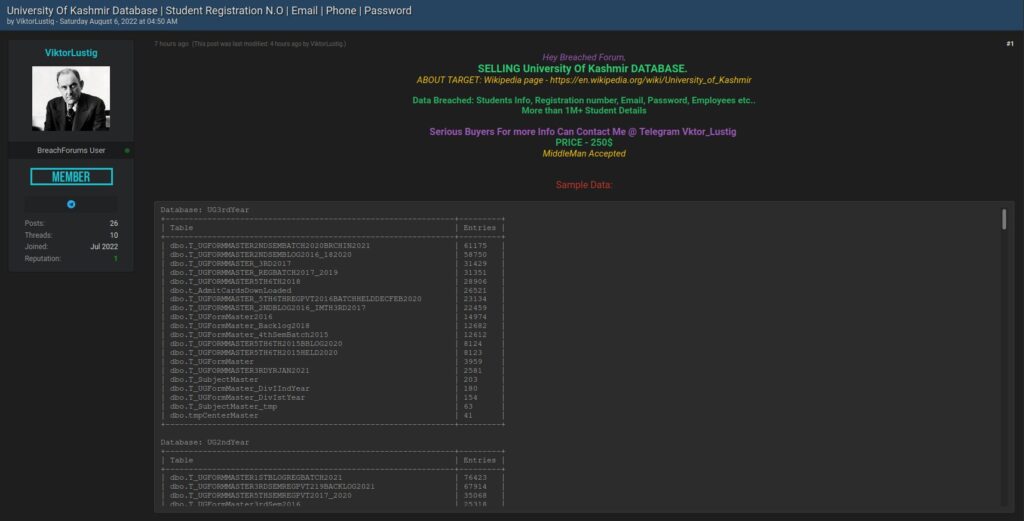Image resolution: width=1024 pixels, height=521 pixels.
Task: Click row dbo.T_SubjectMaster_tmp
Action: [333, 407]
